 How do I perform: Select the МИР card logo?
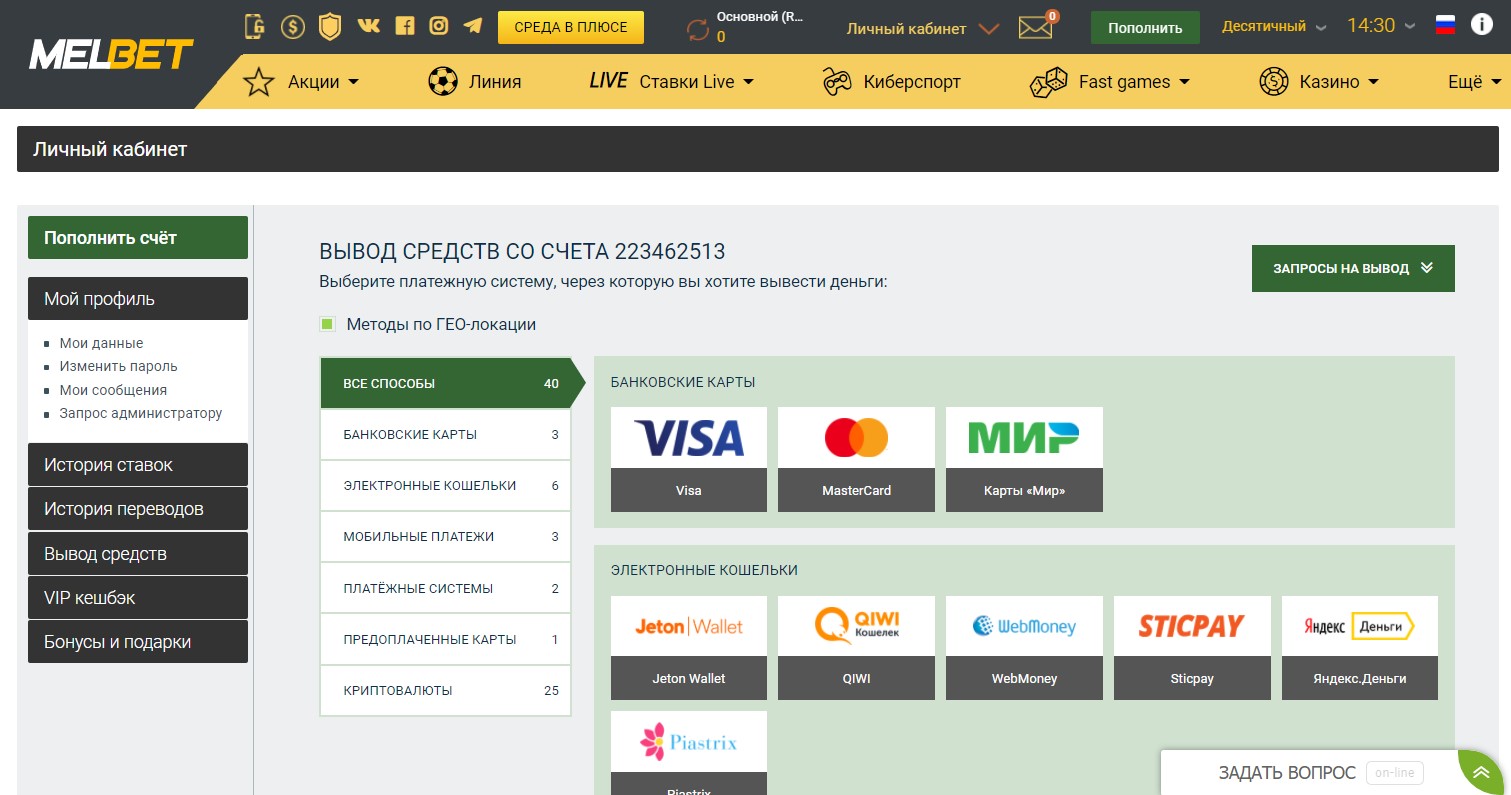1024,437
